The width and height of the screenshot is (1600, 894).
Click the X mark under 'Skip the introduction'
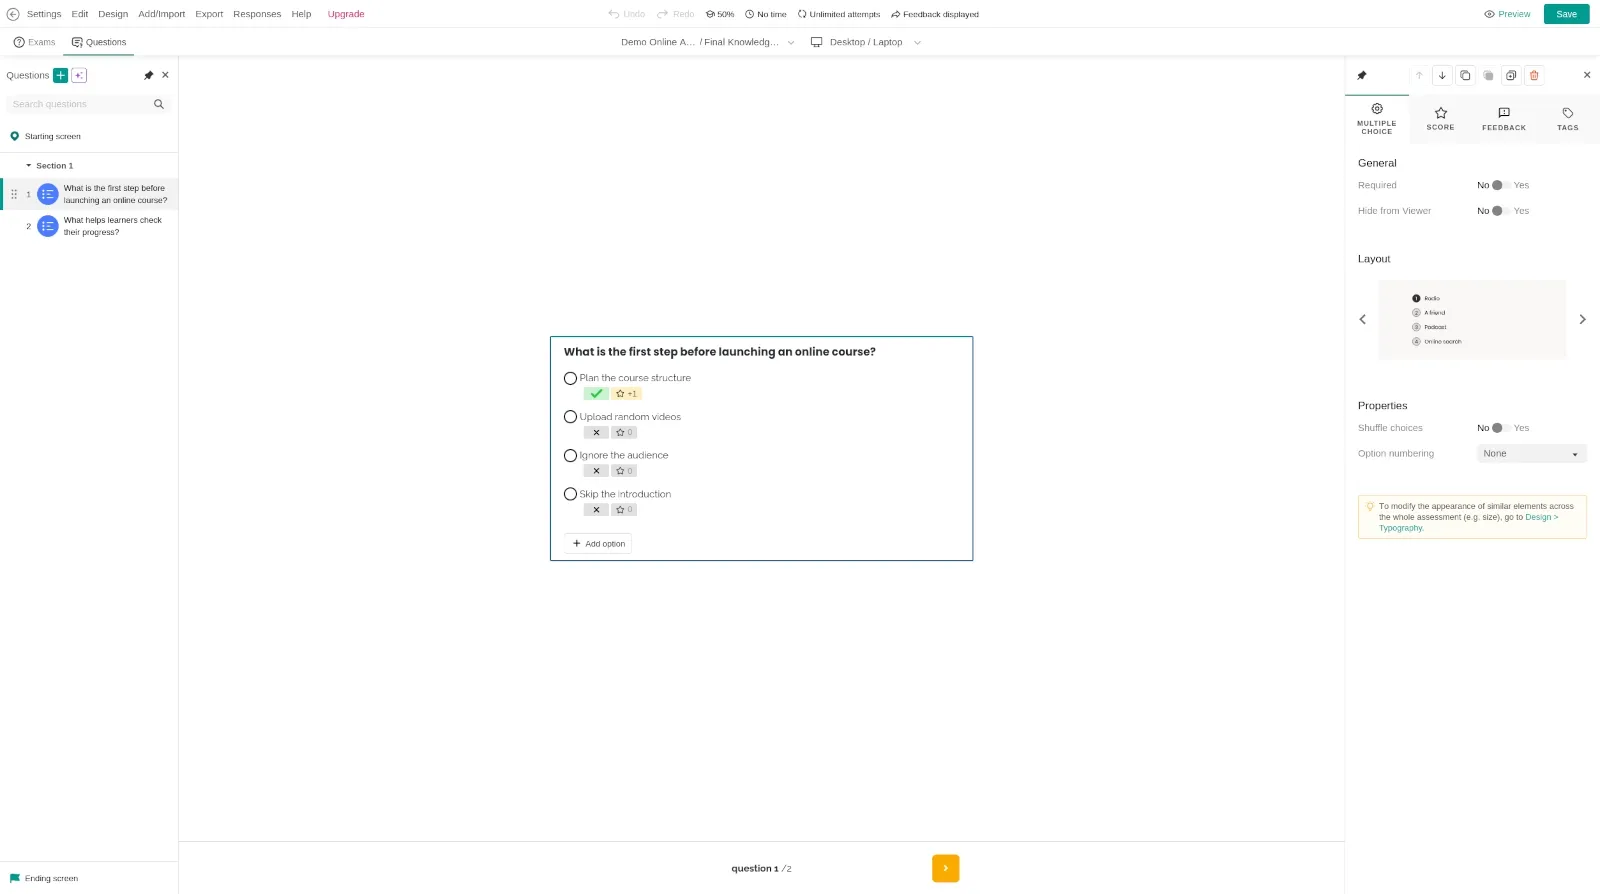[x=596, y=510]
